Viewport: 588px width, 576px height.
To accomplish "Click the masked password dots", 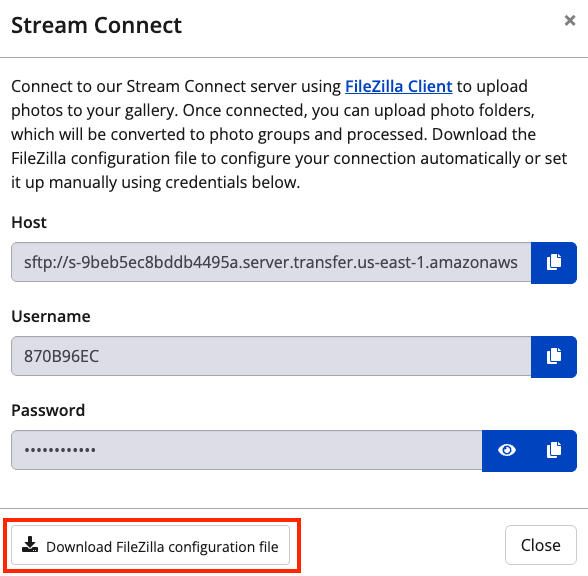I will [60, 450].
